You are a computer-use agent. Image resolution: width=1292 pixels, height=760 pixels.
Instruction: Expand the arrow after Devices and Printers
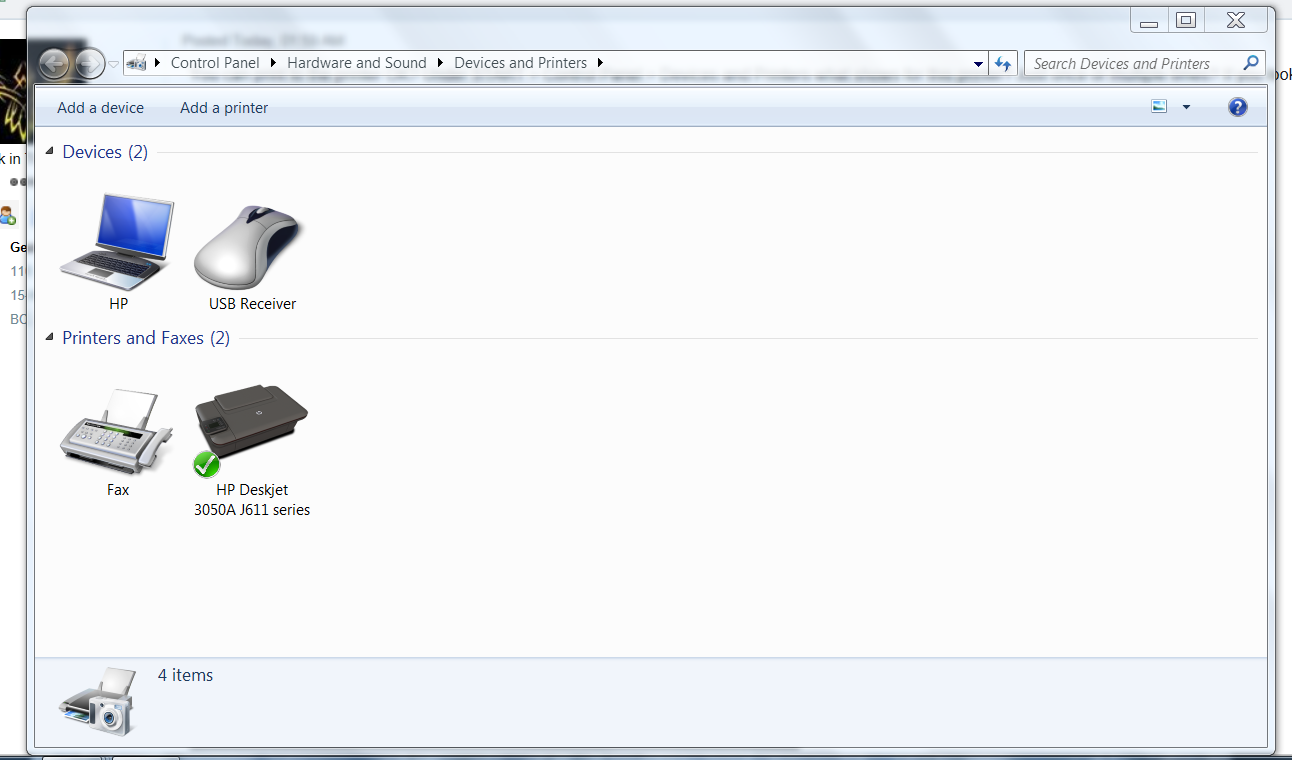(x=600, y=63)
